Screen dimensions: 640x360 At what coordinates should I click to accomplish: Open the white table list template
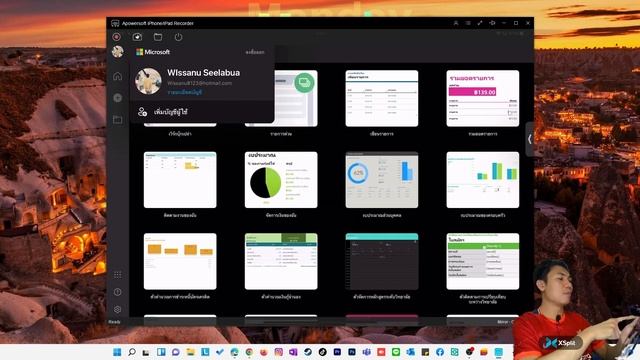coord(382,98)
